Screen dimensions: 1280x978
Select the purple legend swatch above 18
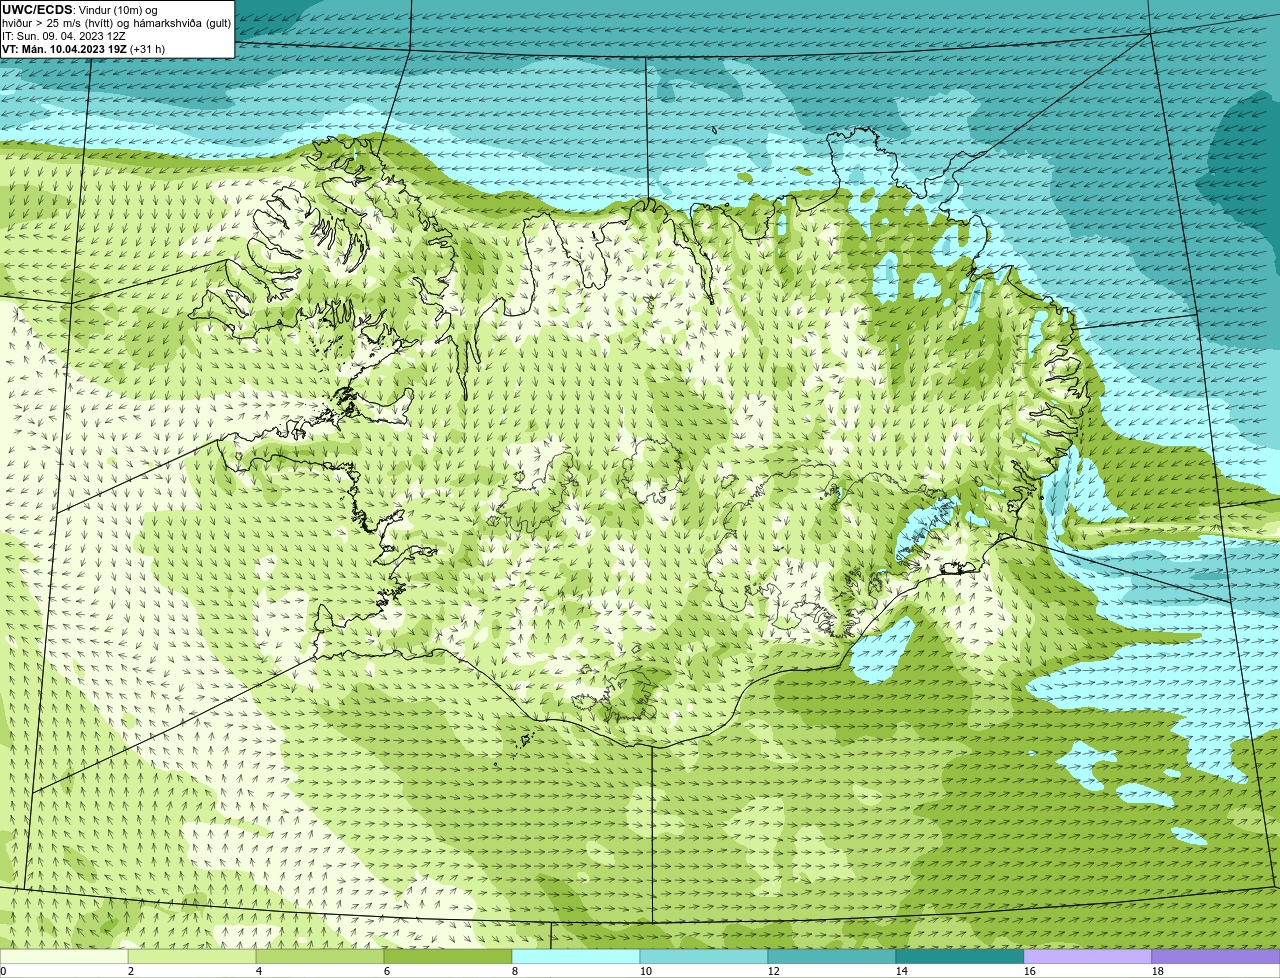pyautogui.click(x=1216, y=957)
